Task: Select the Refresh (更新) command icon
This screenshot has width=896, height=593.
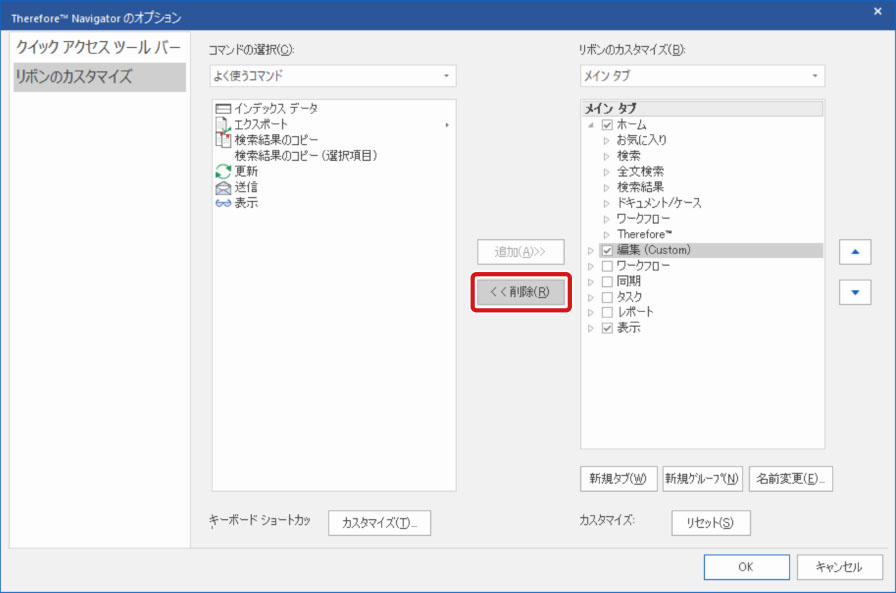Action: click(223, 171)
